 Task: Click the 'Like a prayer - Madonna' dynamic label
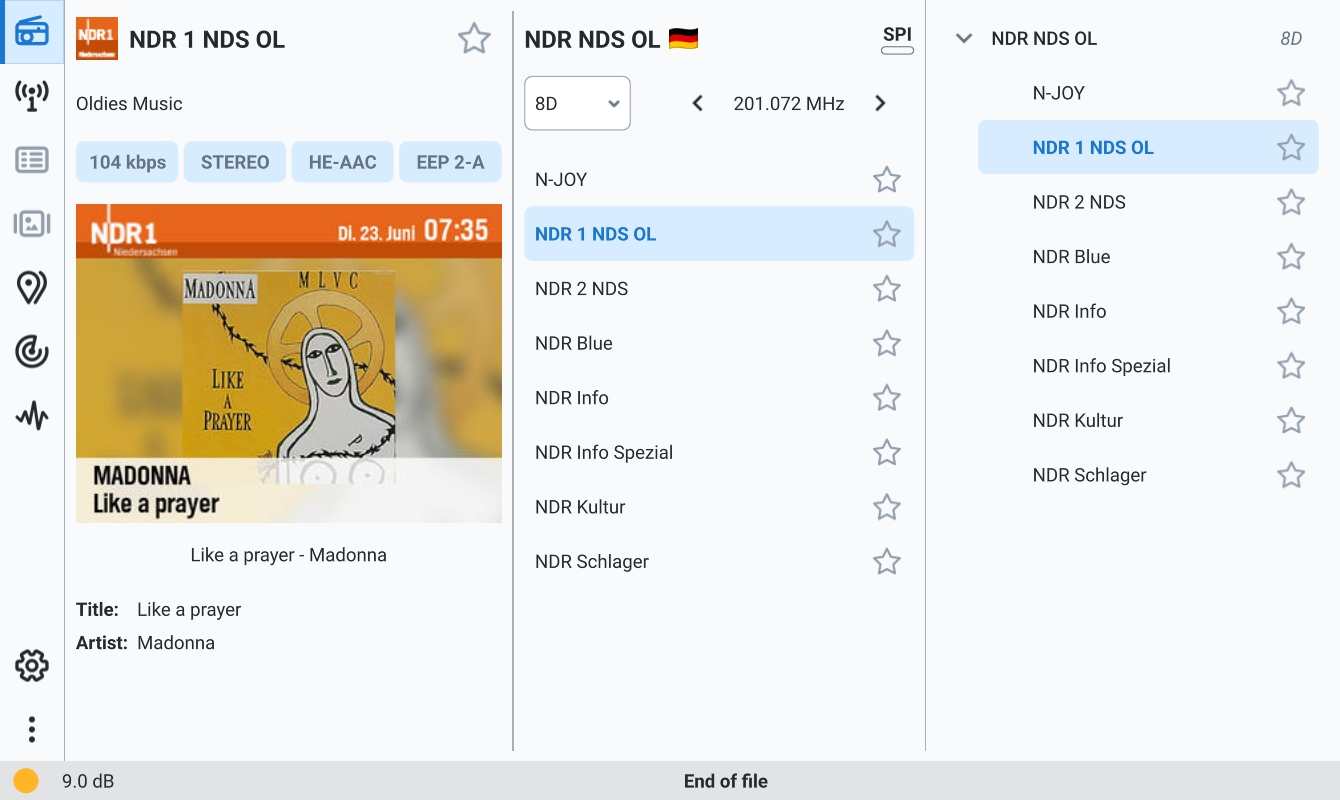coord(289,555)
